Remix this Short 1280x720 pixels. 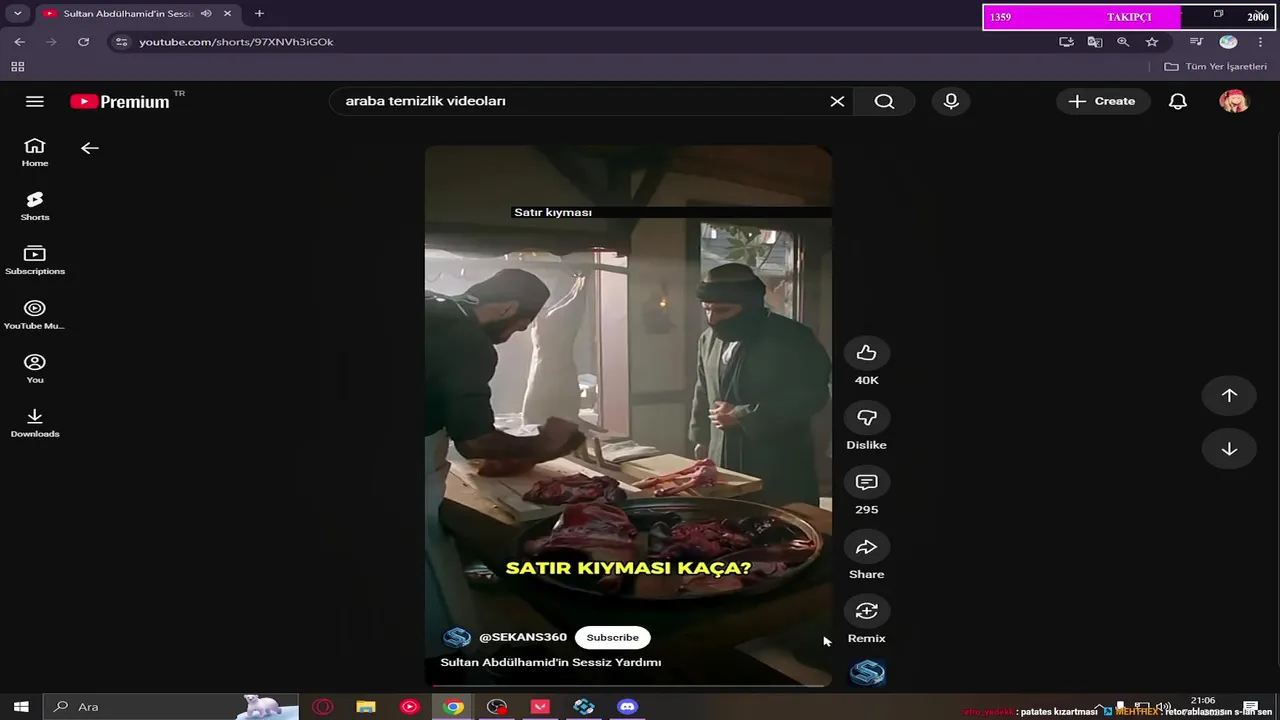[x=866, y=610]
